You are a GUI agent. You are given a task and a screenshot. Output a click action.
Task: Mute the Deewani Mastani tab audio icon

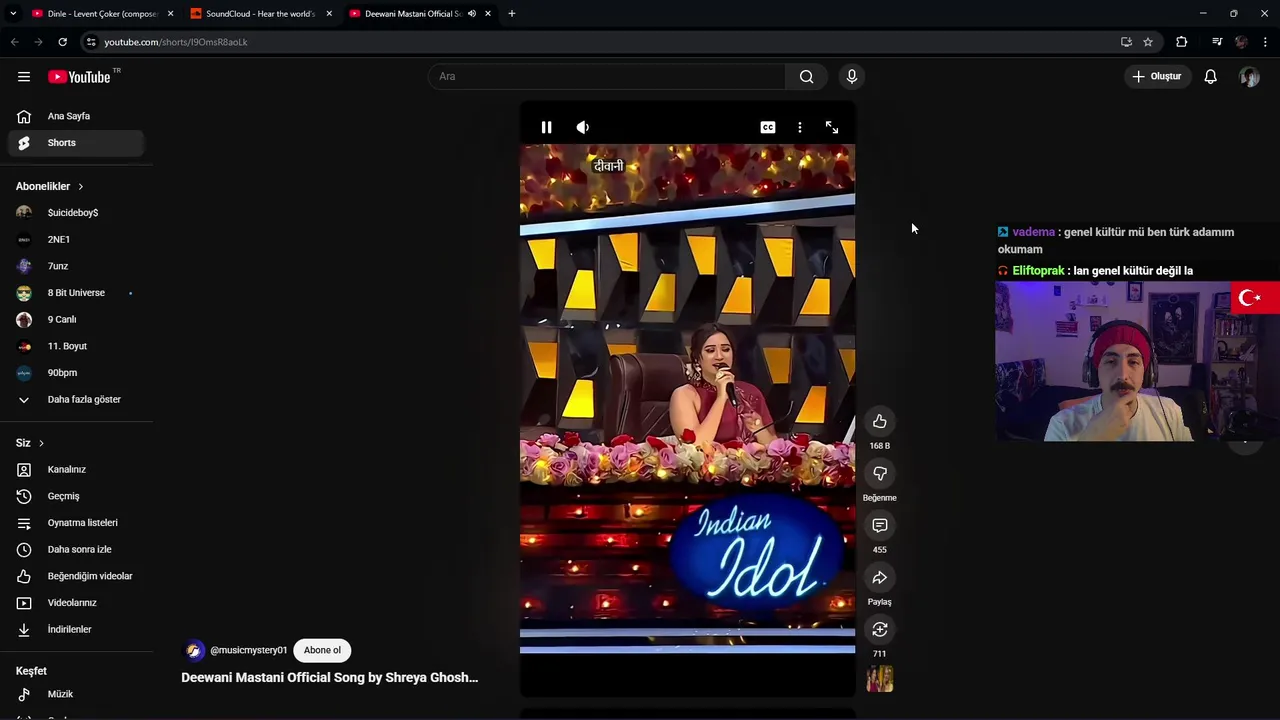coord(471,14)
